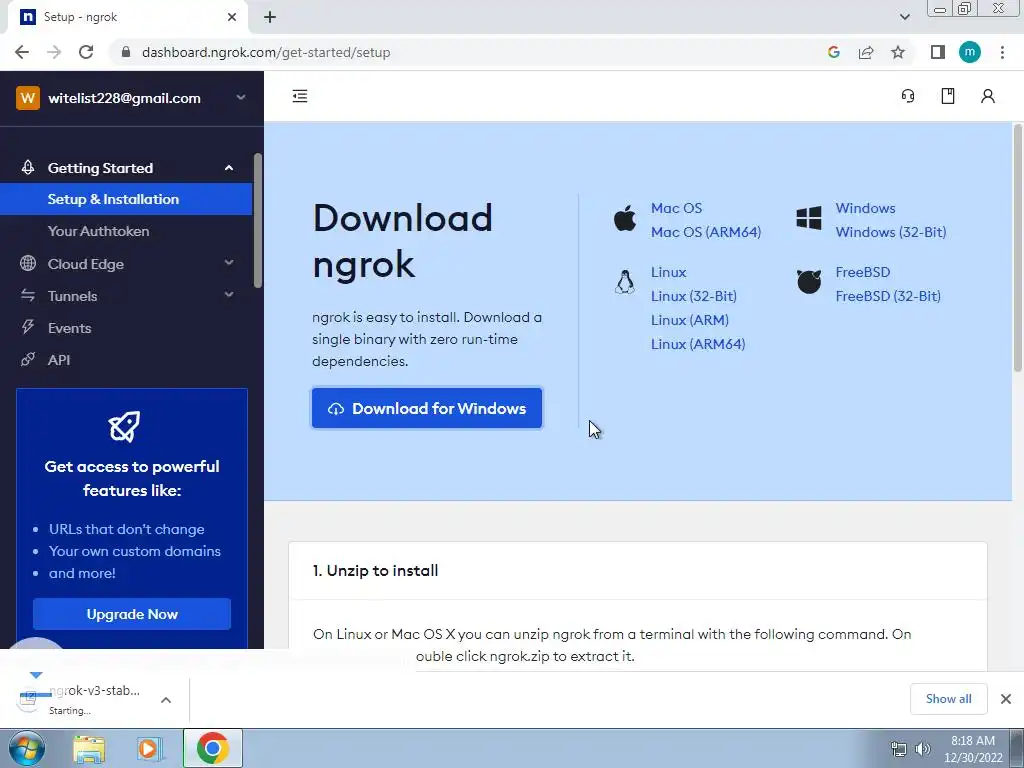Download the FreeBSD (32-Bit) build

pyautogui.click(x=888, y=296)
